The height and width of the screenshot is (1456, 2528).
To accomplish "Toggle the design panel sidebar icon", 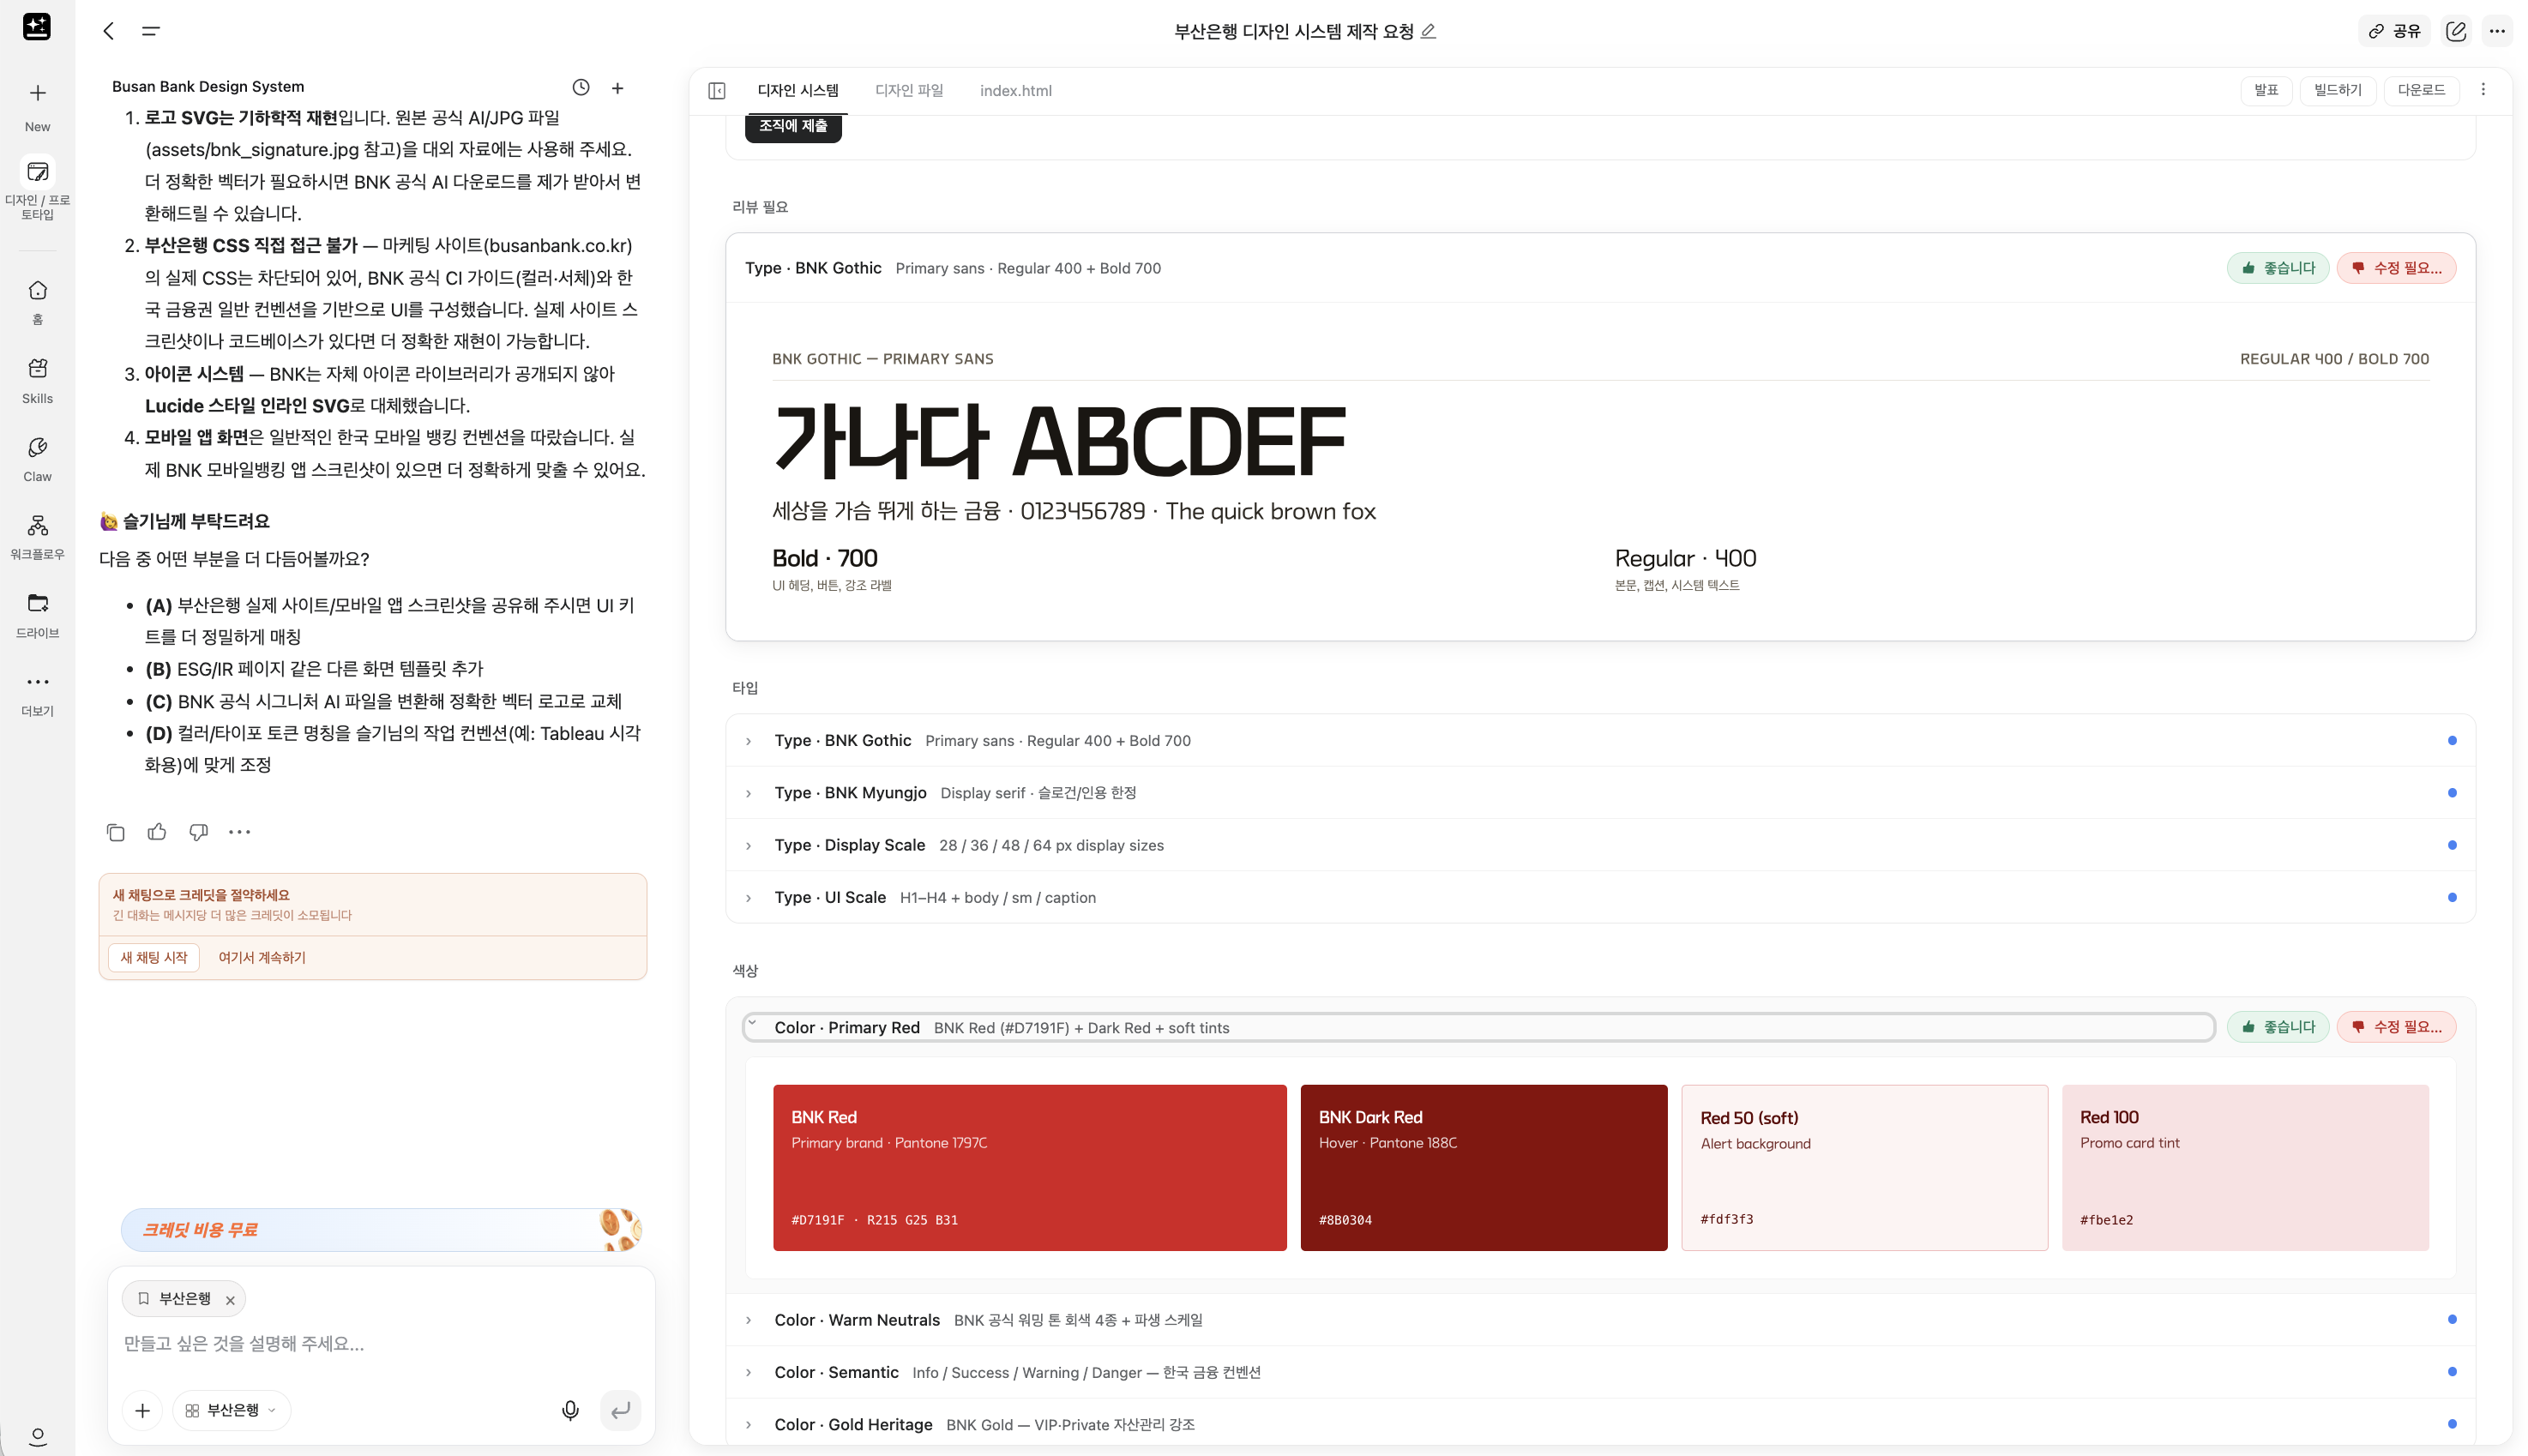I will [x=717, y=91].
